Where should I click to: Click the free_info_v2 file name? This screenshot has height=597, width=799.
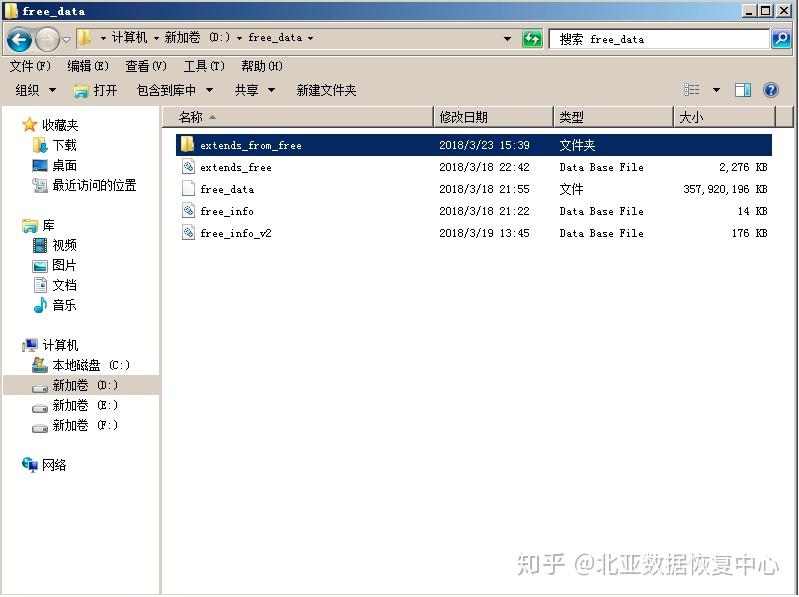coord(236,233)
